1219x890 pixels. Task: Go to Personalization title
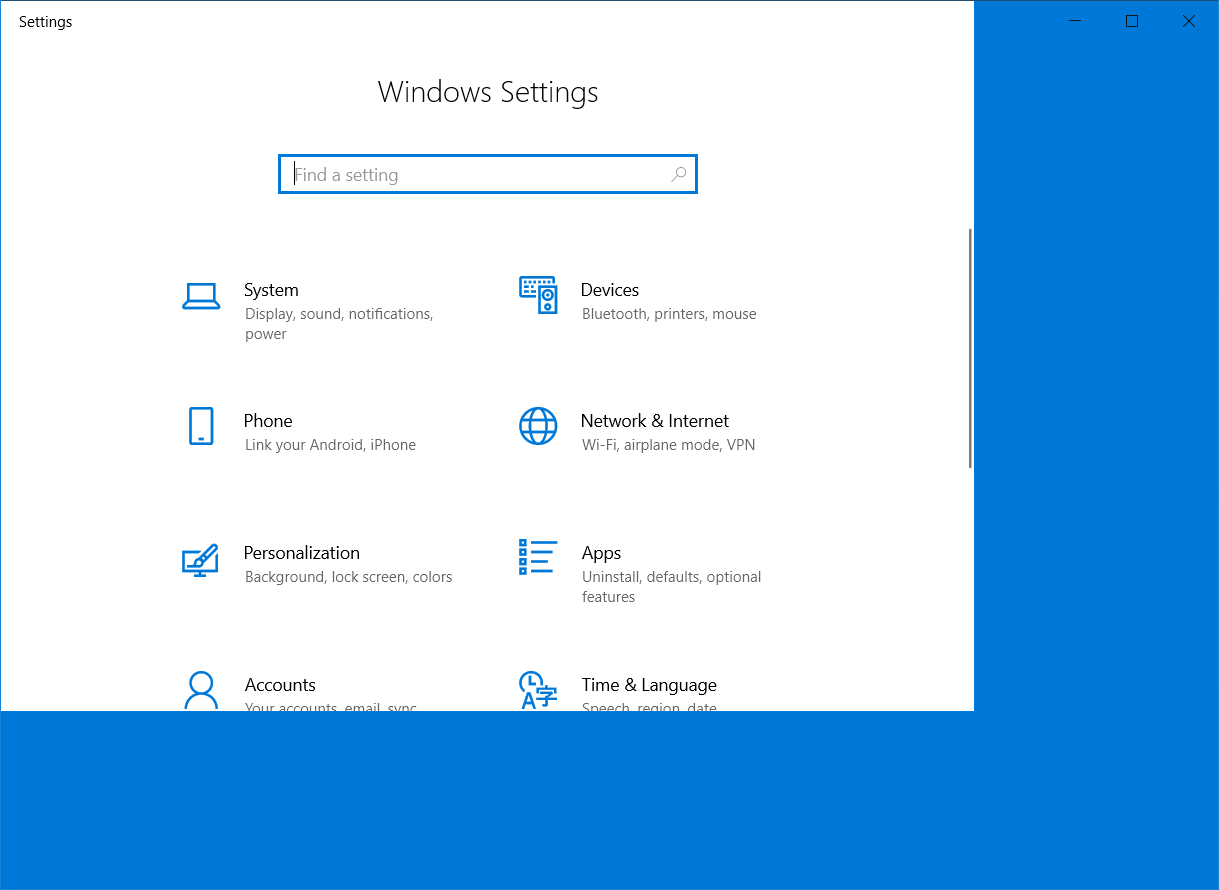point(302,553)
